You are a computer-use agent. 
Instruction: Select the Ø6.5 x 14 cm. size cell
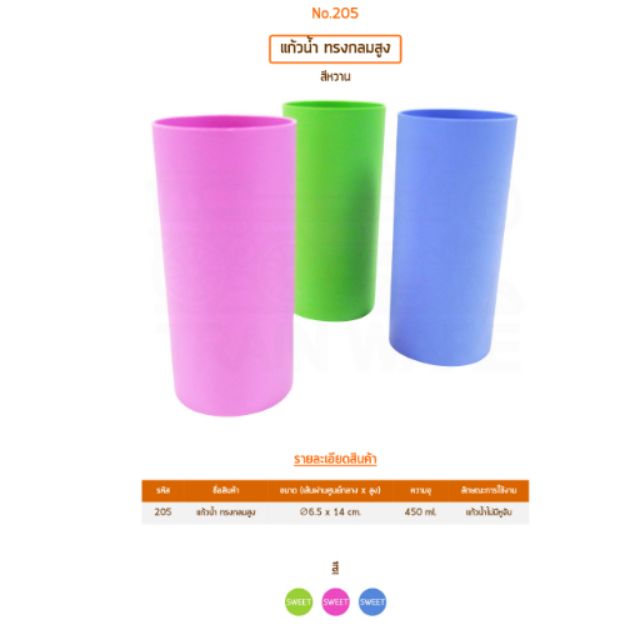(330, 512)
